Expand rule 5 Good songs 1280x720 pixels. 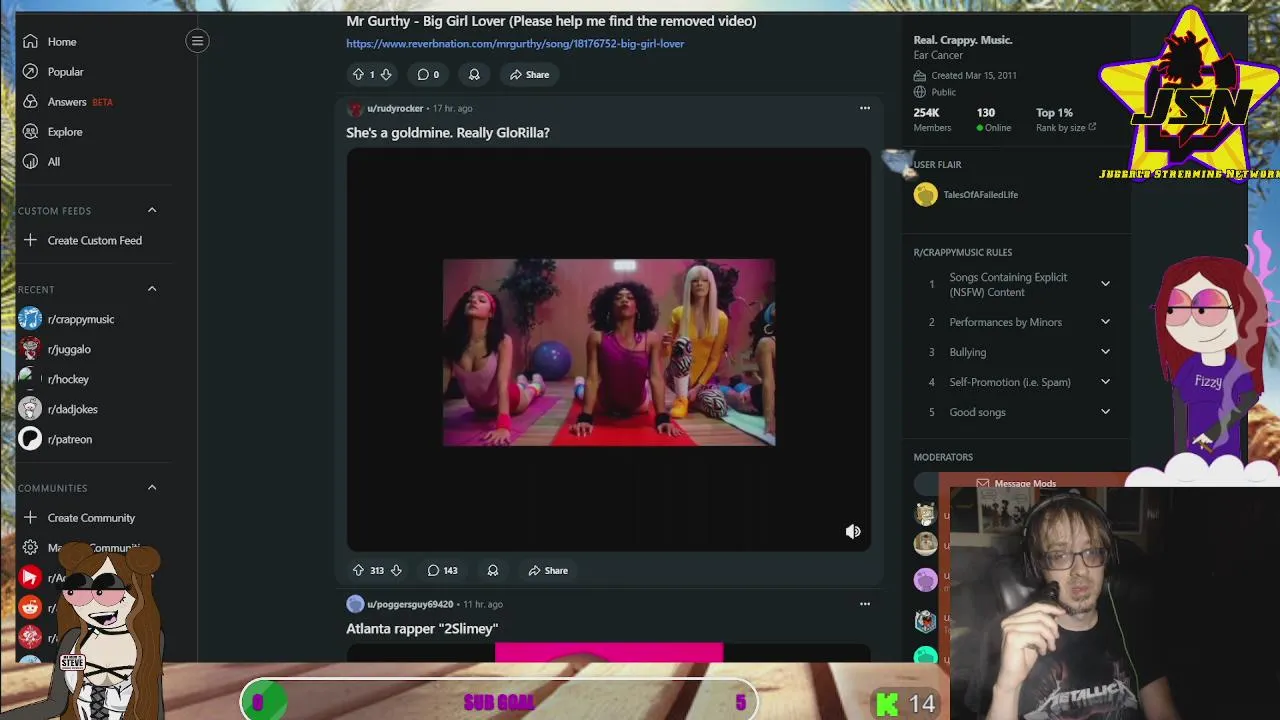pos(1105,412)
